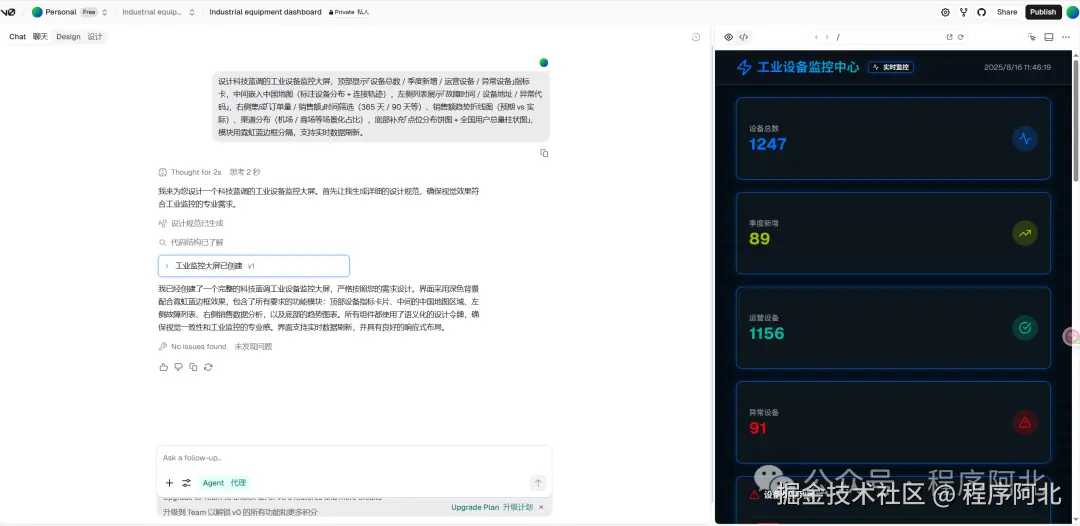
Task: Send message with arrow button
Action: tap(539, 483)
